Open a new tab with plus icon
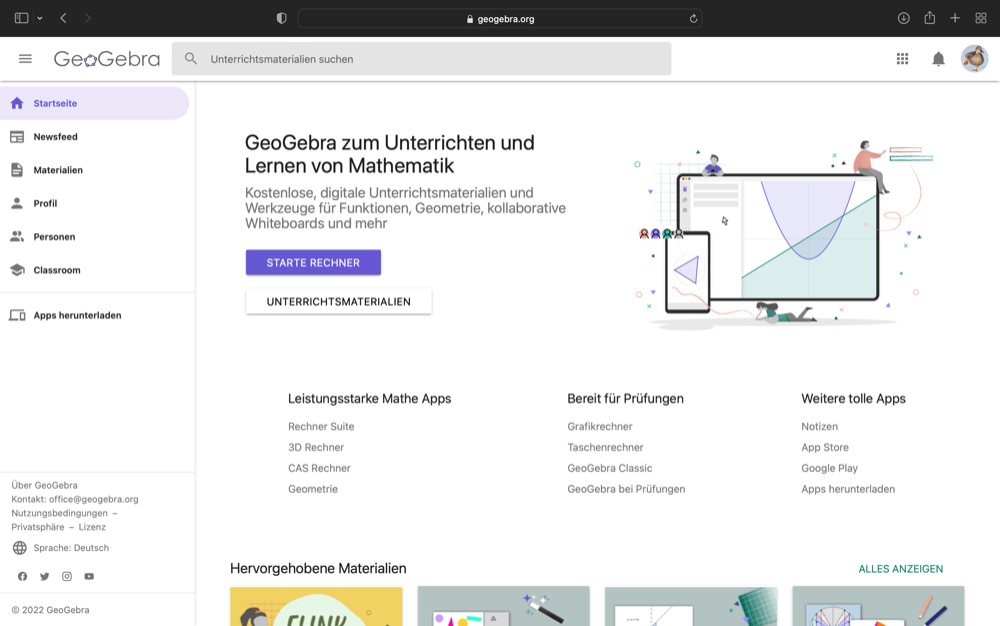Screen dimensions: 1000x626 coord(955,18)
